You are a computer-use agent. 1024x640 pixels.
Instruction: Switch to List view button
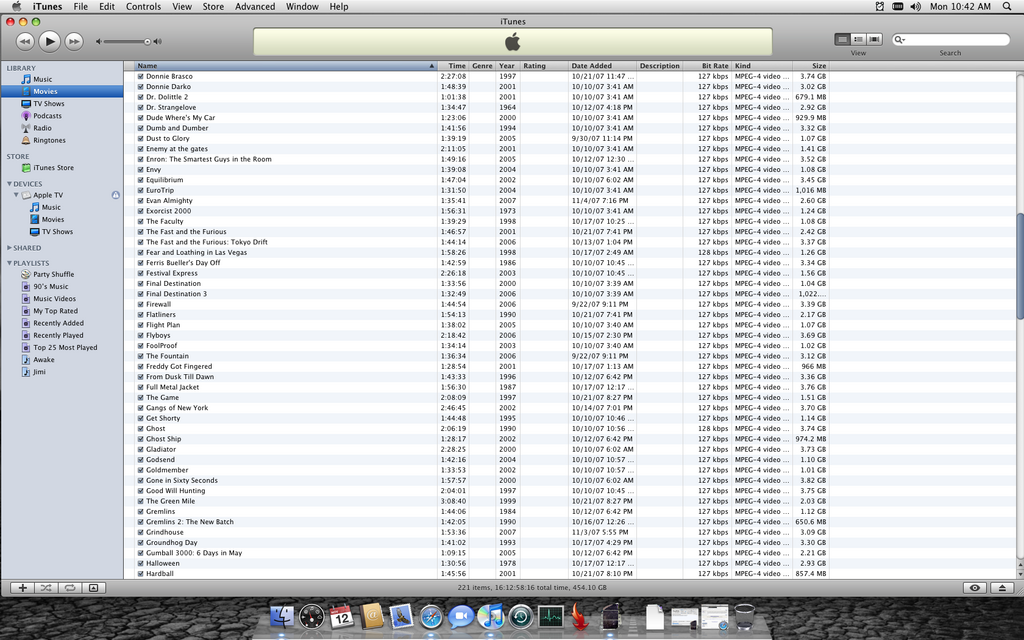(842, 40)
